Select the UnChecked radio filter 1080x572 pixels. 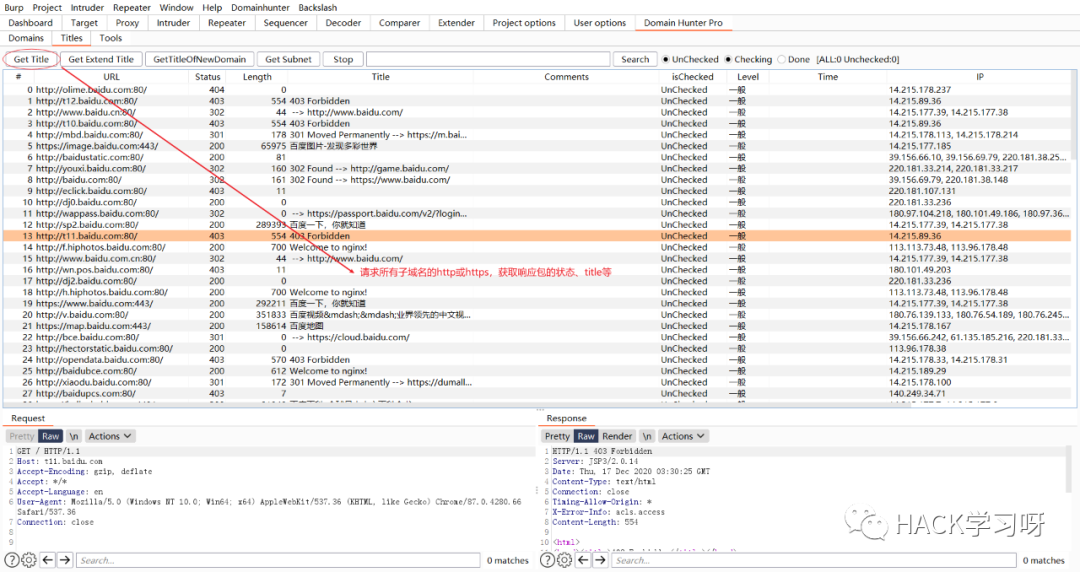click(666, 59)
